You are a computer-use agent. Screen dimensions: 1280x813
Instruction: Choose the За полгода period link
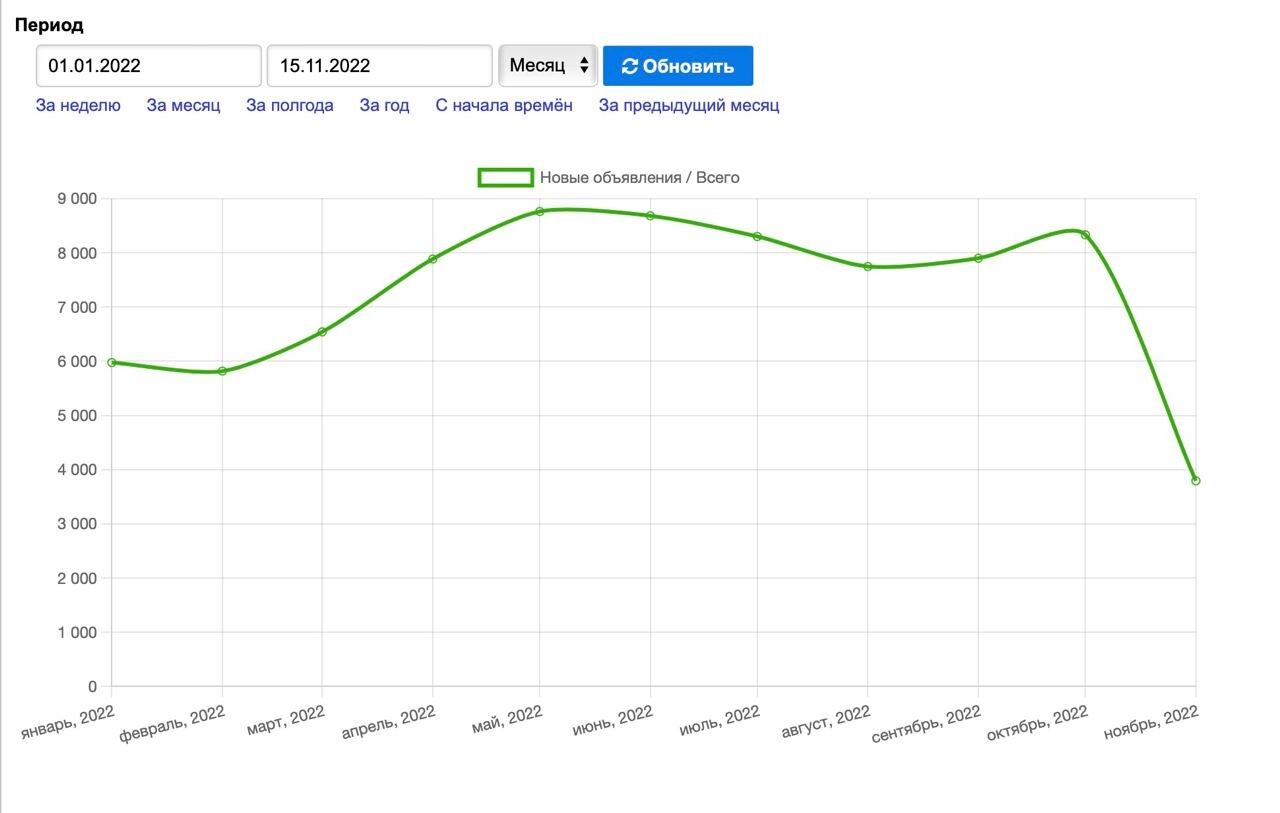point(290,105)
